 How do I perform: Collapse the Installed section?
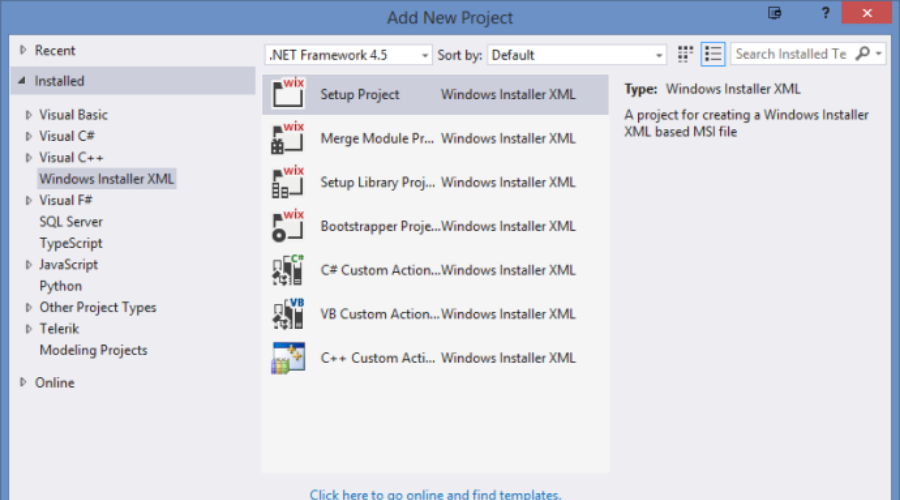pos(22,80)
